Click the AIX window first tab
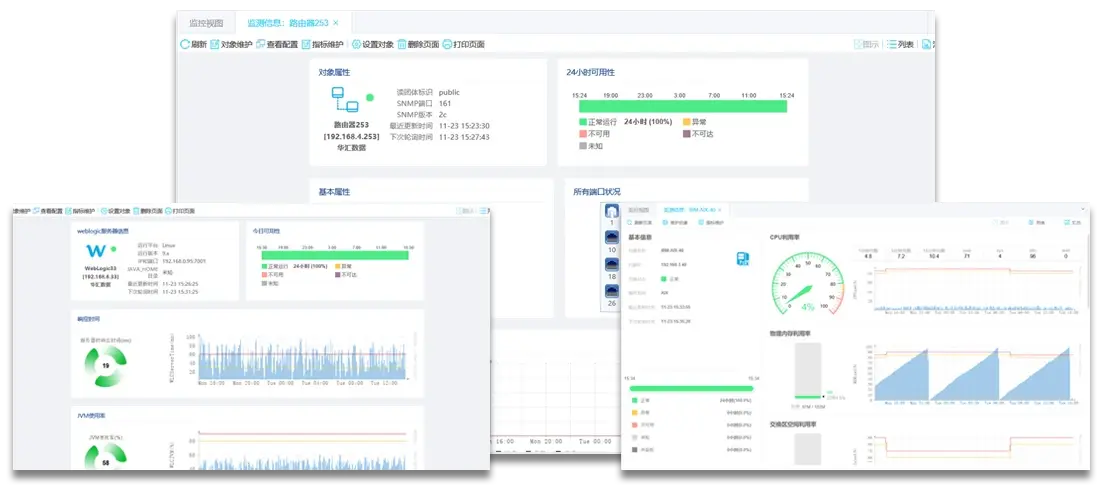 pyautogui.click(x=638, y=210)
